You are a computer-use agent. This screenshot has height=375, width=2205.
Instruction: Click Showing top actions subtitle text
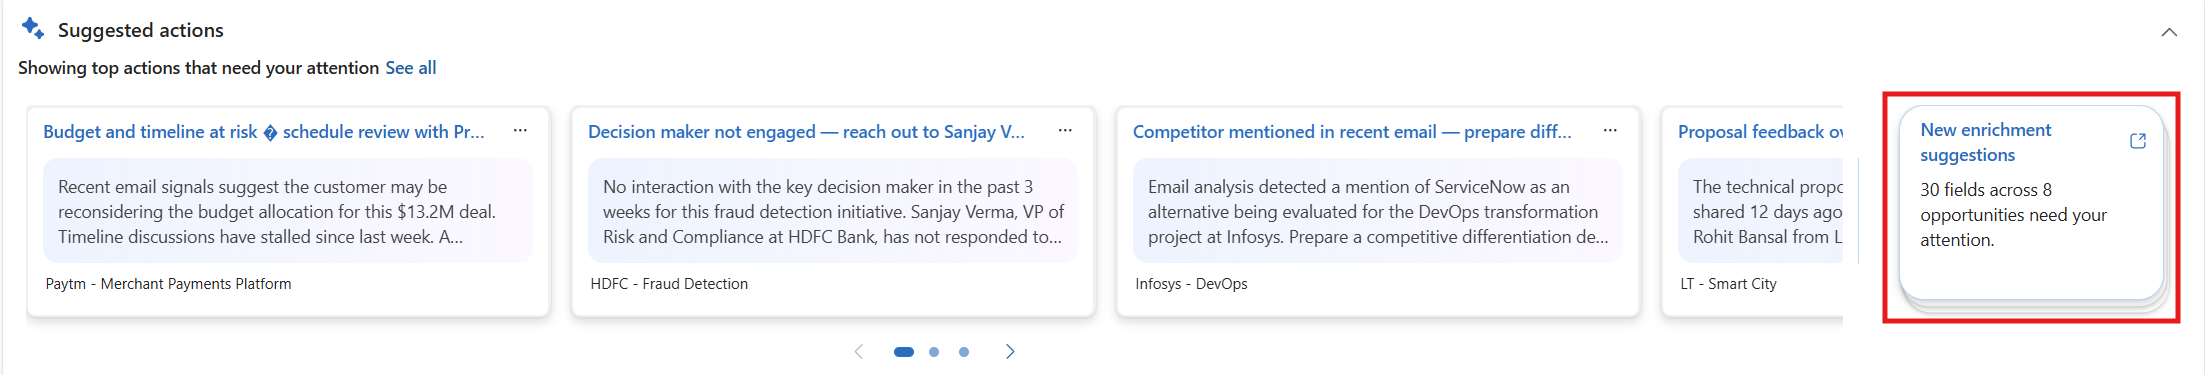198,68
